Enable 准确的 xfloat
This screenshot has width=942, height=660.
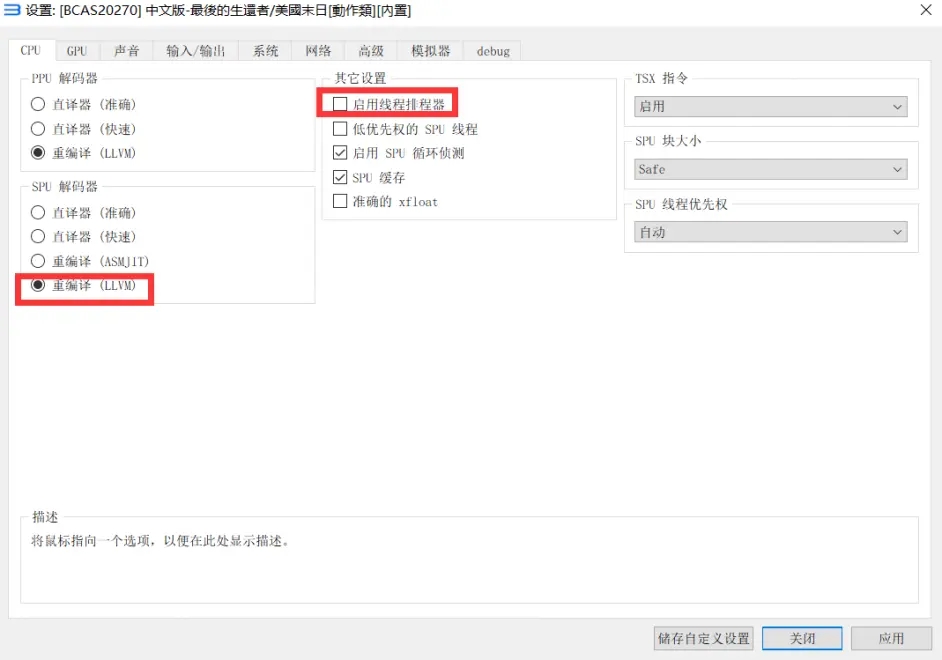(x=339, y=201)
